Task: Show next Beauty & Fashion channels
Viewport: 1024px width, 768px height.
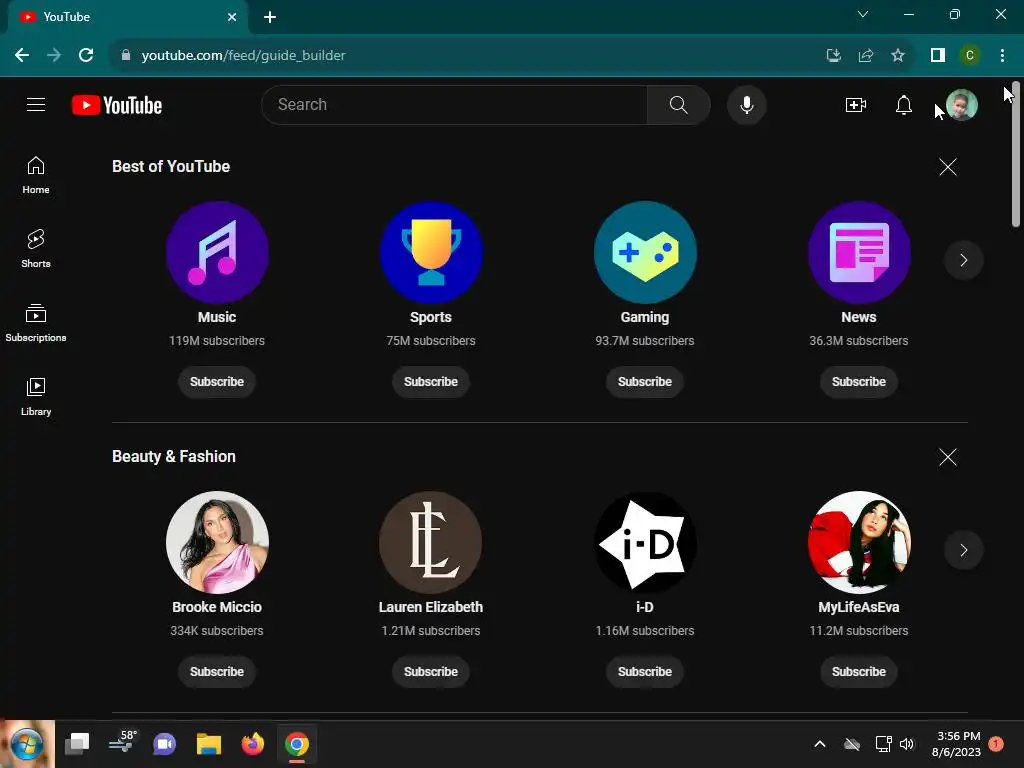Action: [x=963, y=550]
